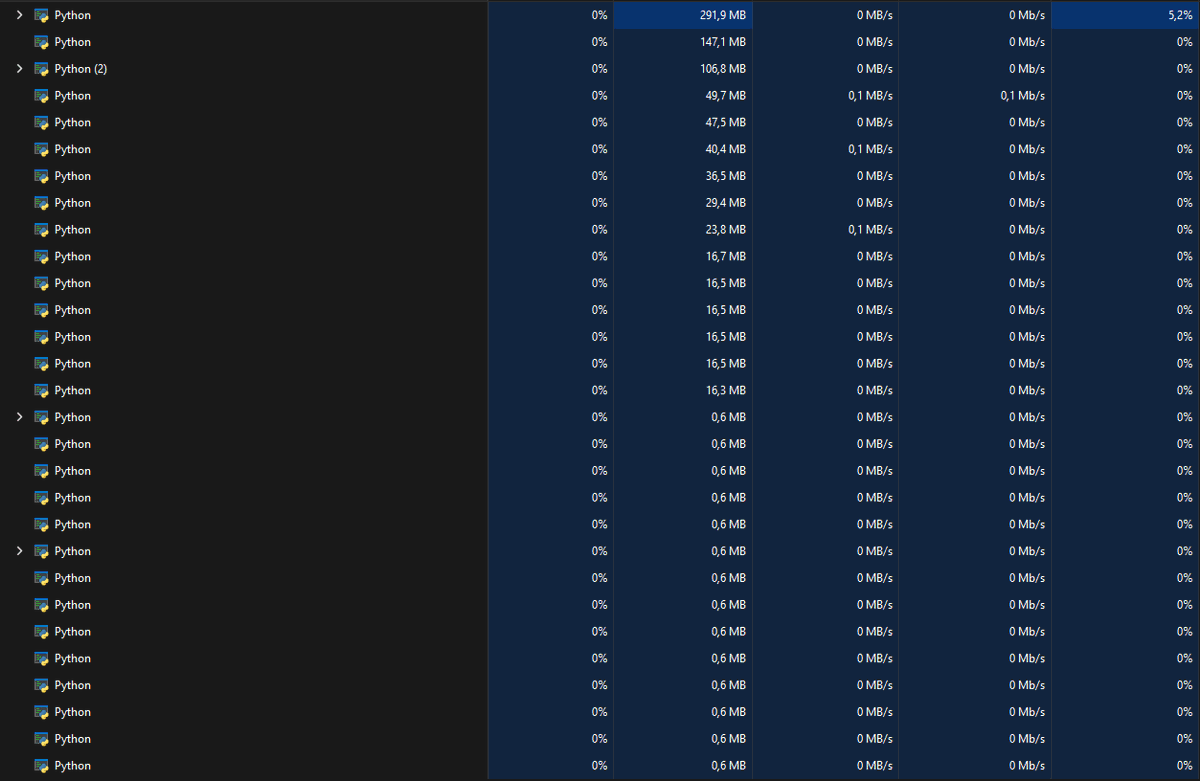Select Python name in the 16,3 MB row
Viewport: 1200px width, 781px height.
click(73, 391)
